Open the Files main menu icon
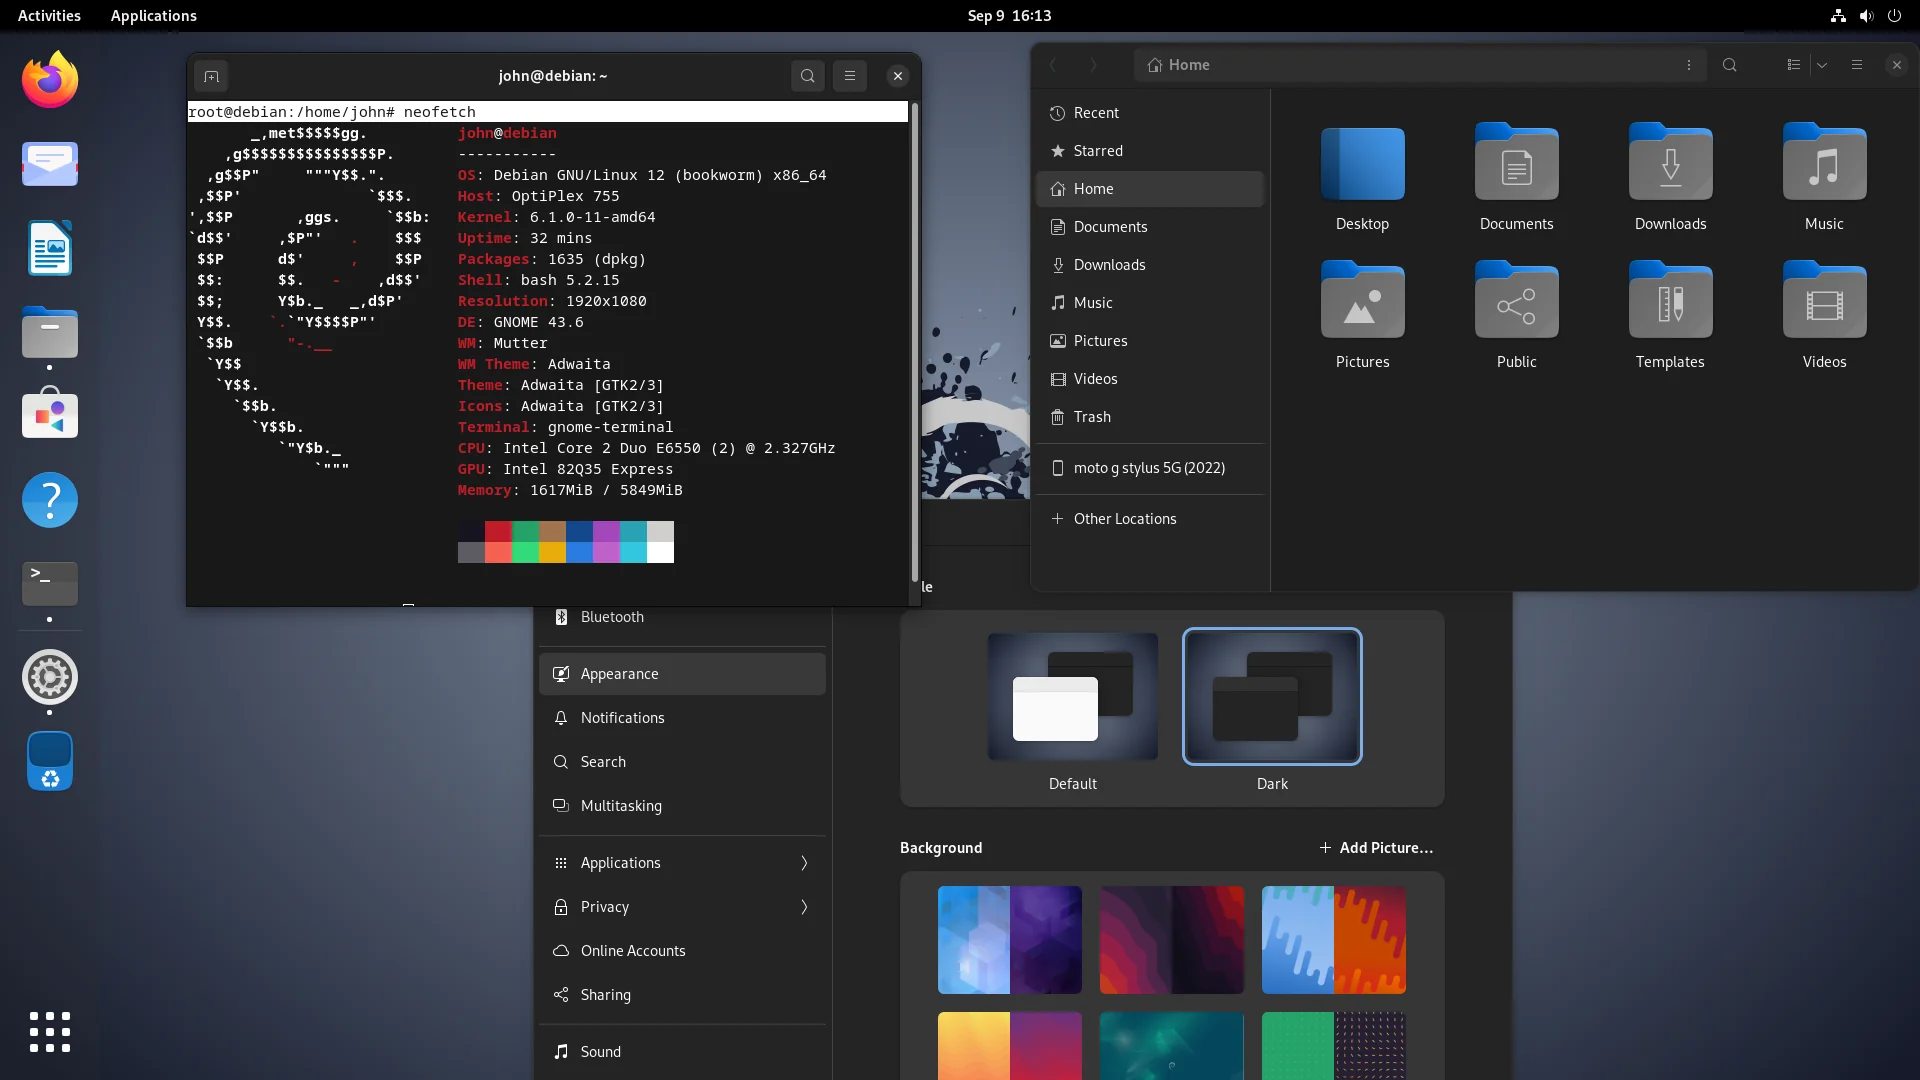This screenshot has height=1080, width=1920. (1857, 65)
